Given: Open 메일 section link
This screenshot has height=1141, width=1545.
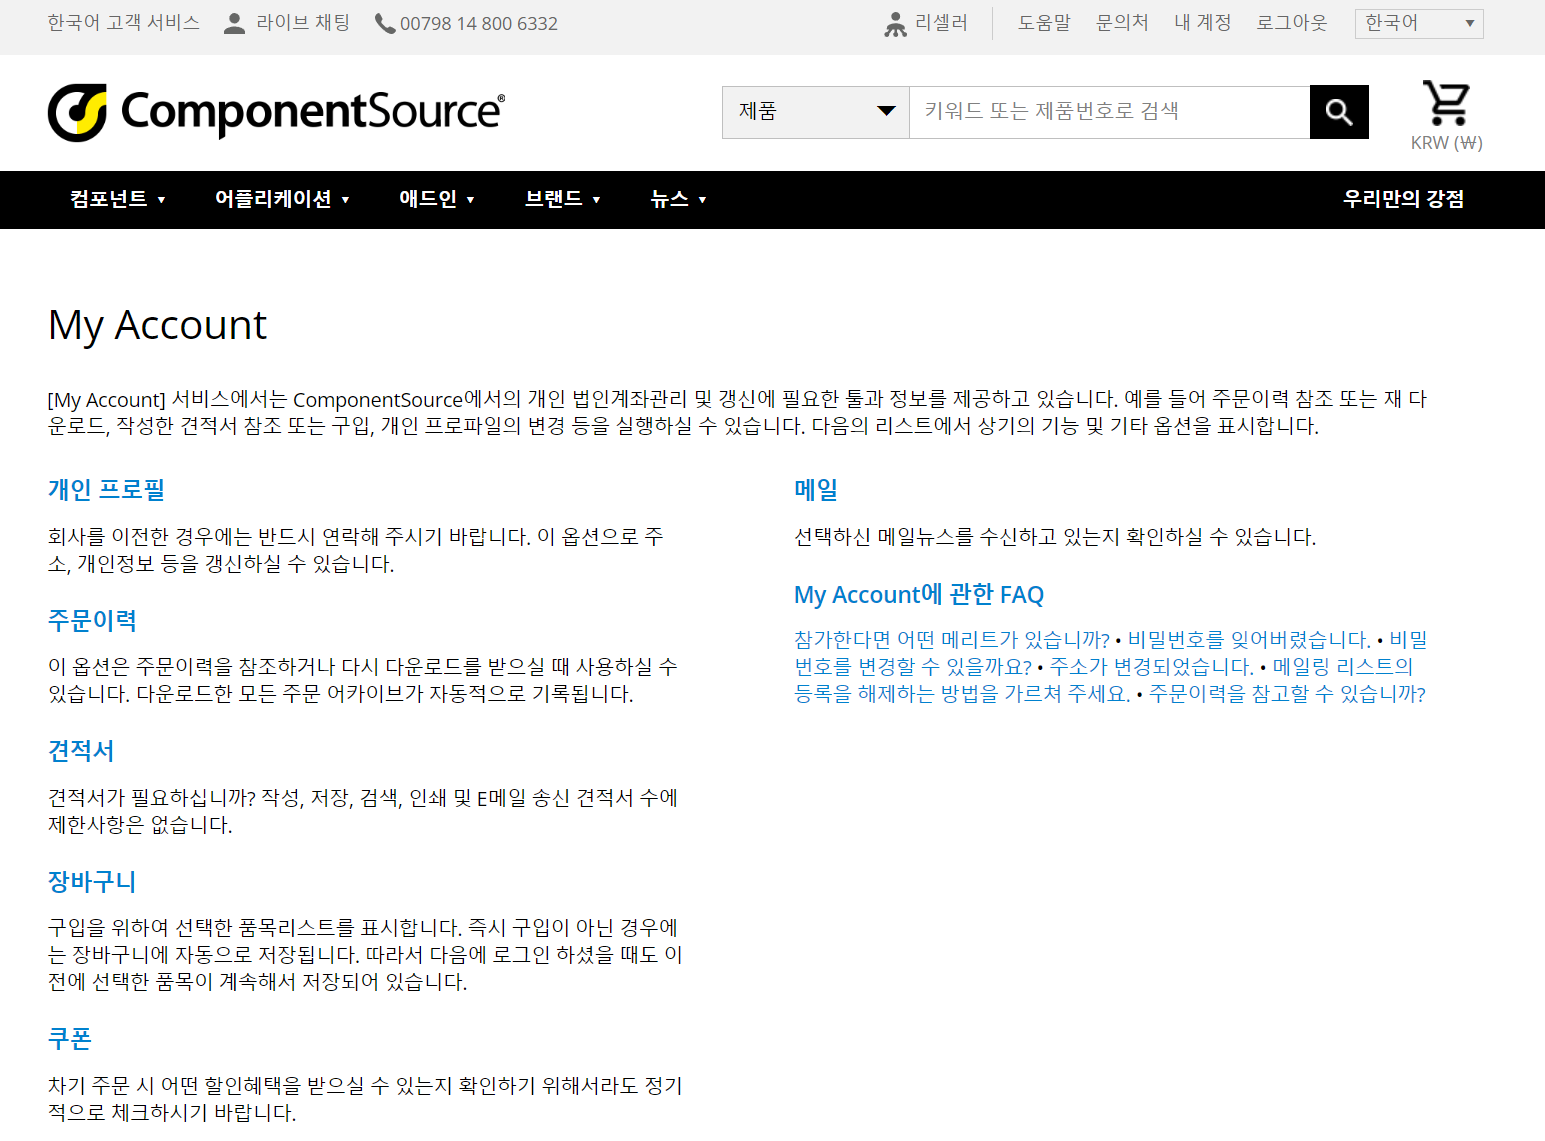Looking at the screenshot, I should click(816, 490).
